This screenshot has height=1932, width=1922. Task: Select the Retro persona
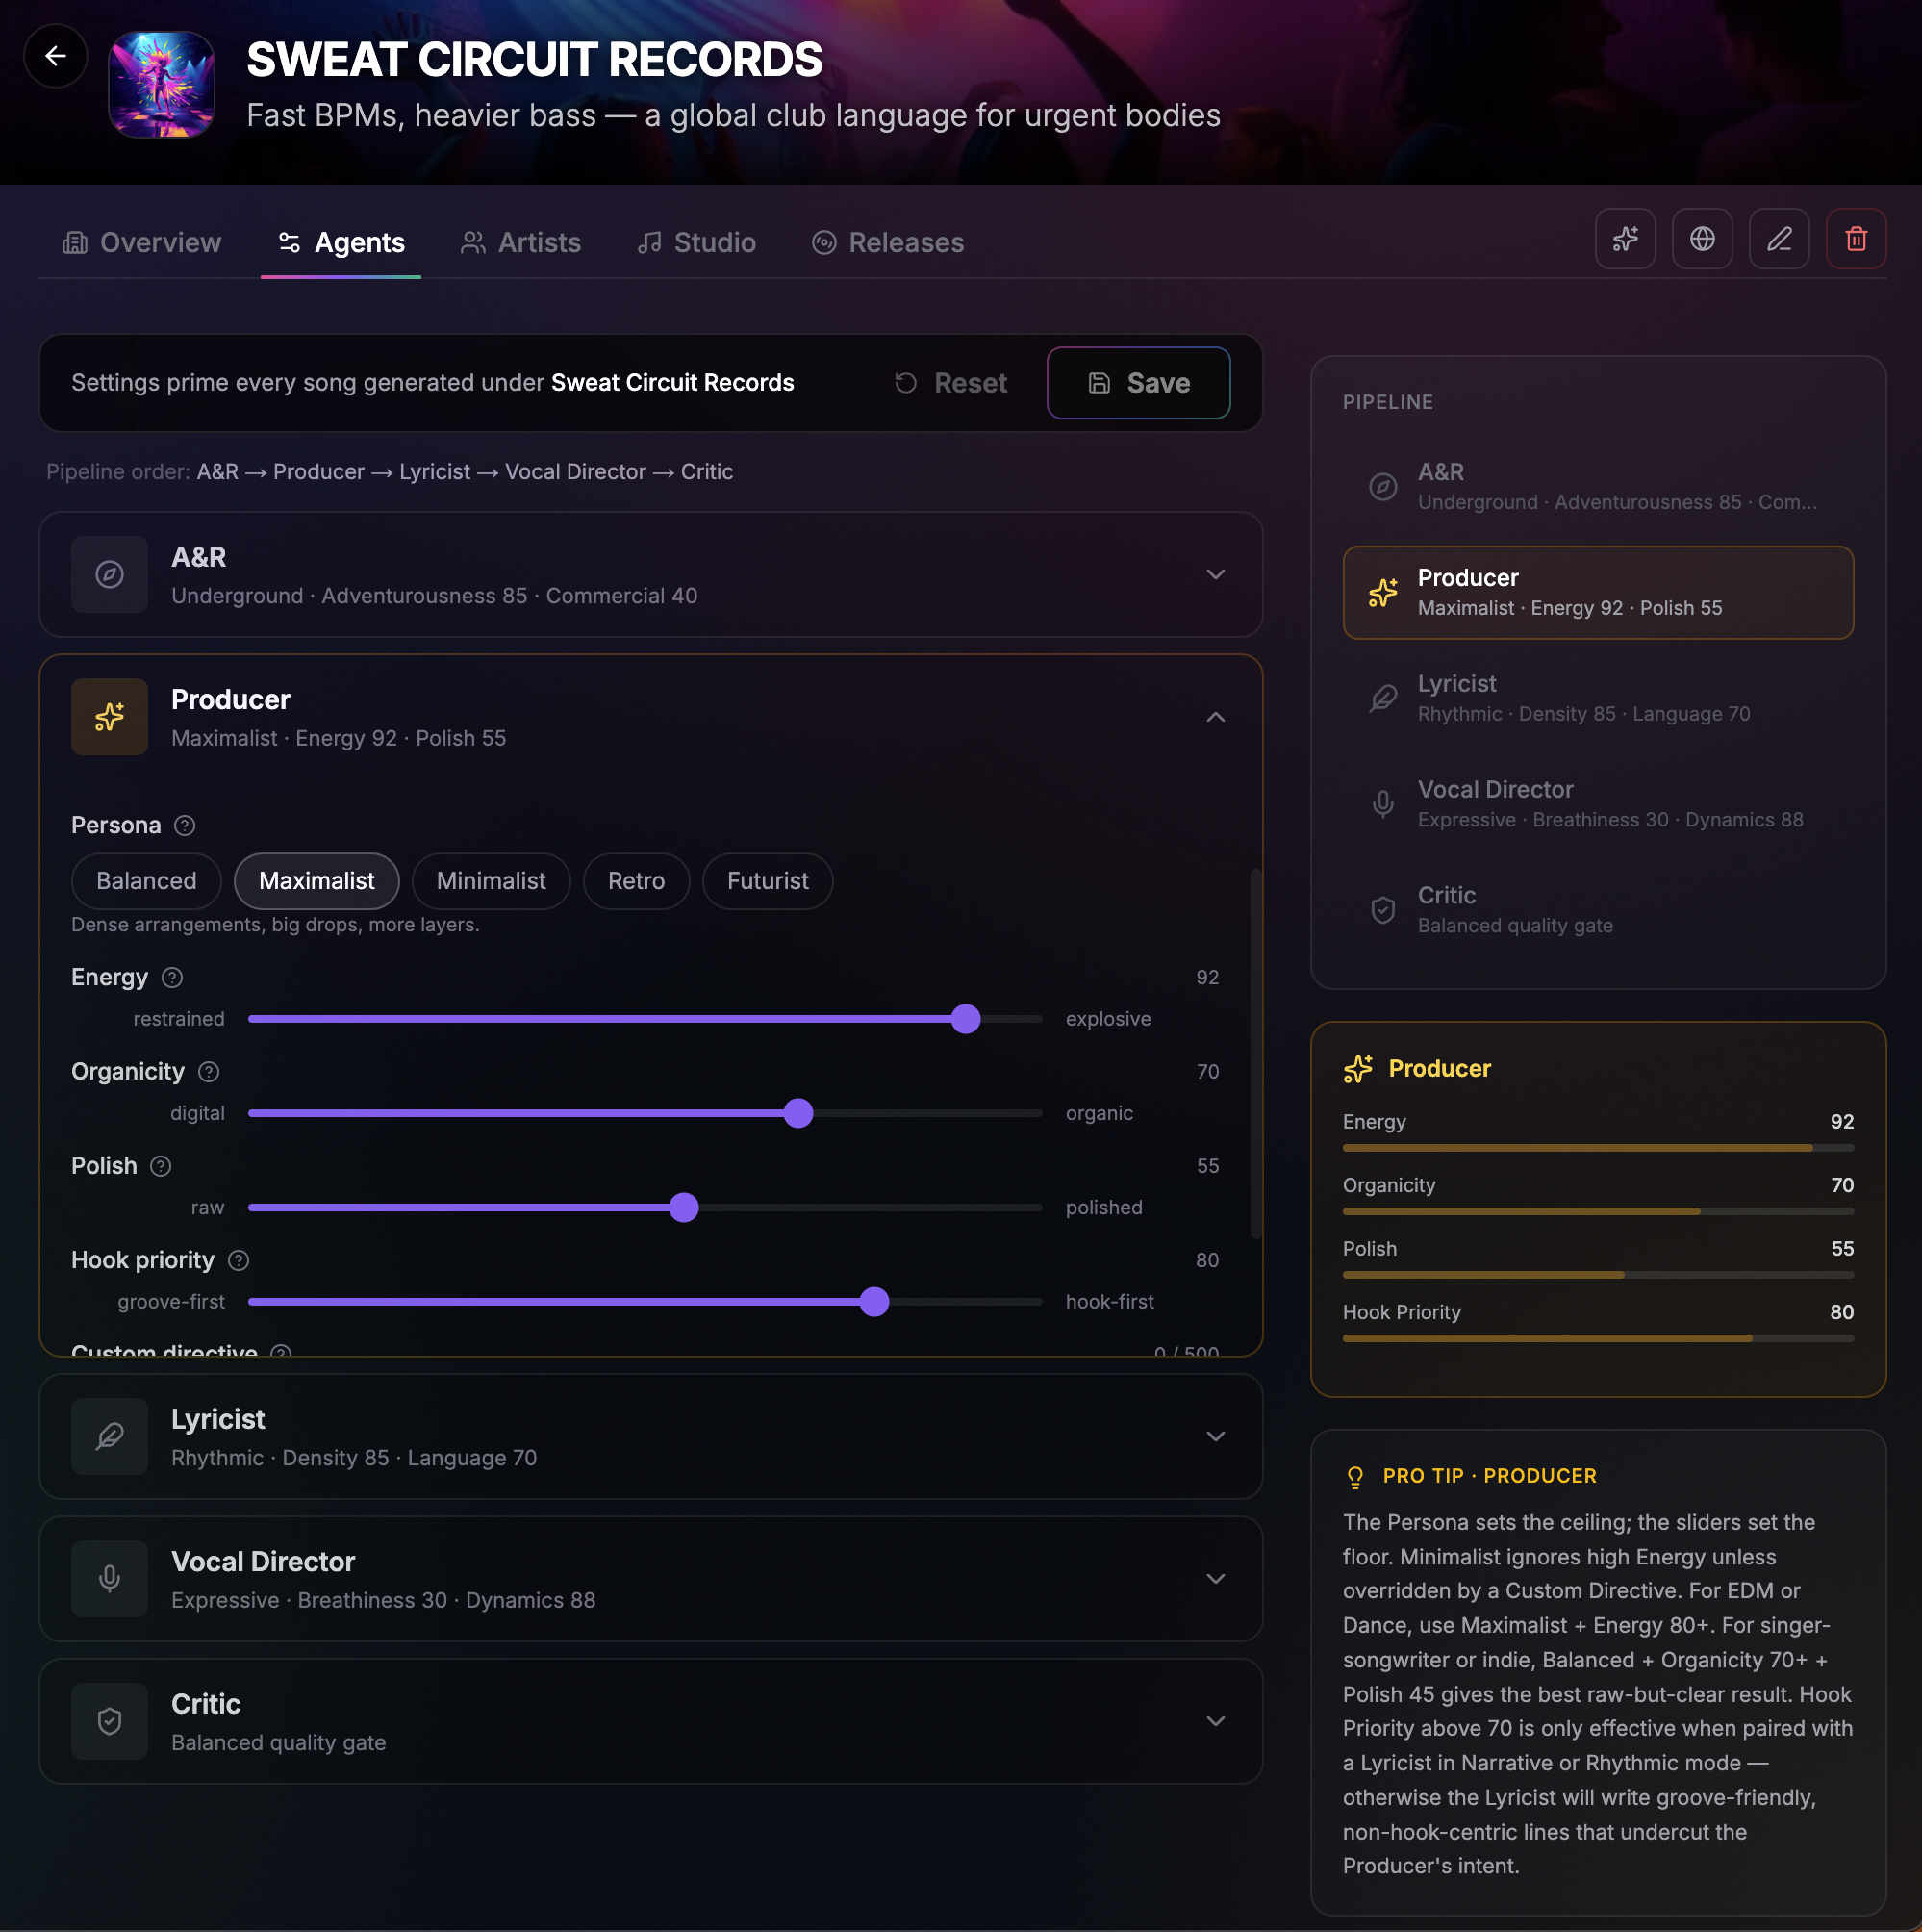(x=636, y=881)
